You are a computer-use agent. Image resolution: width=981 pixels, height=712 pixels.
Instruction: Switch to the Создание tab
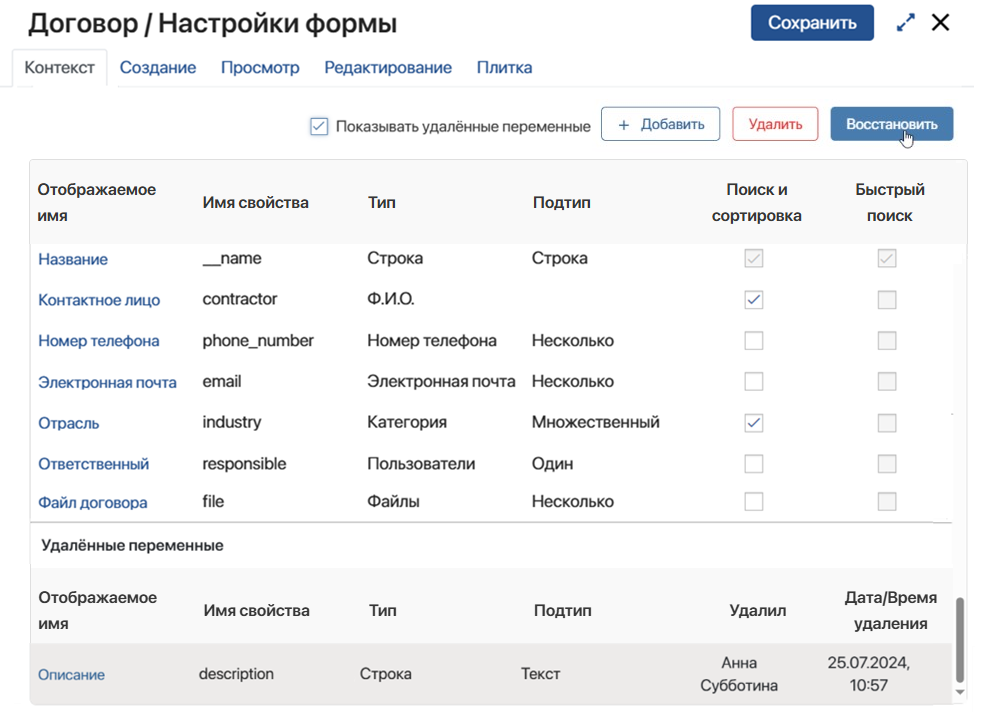point(158,68)
